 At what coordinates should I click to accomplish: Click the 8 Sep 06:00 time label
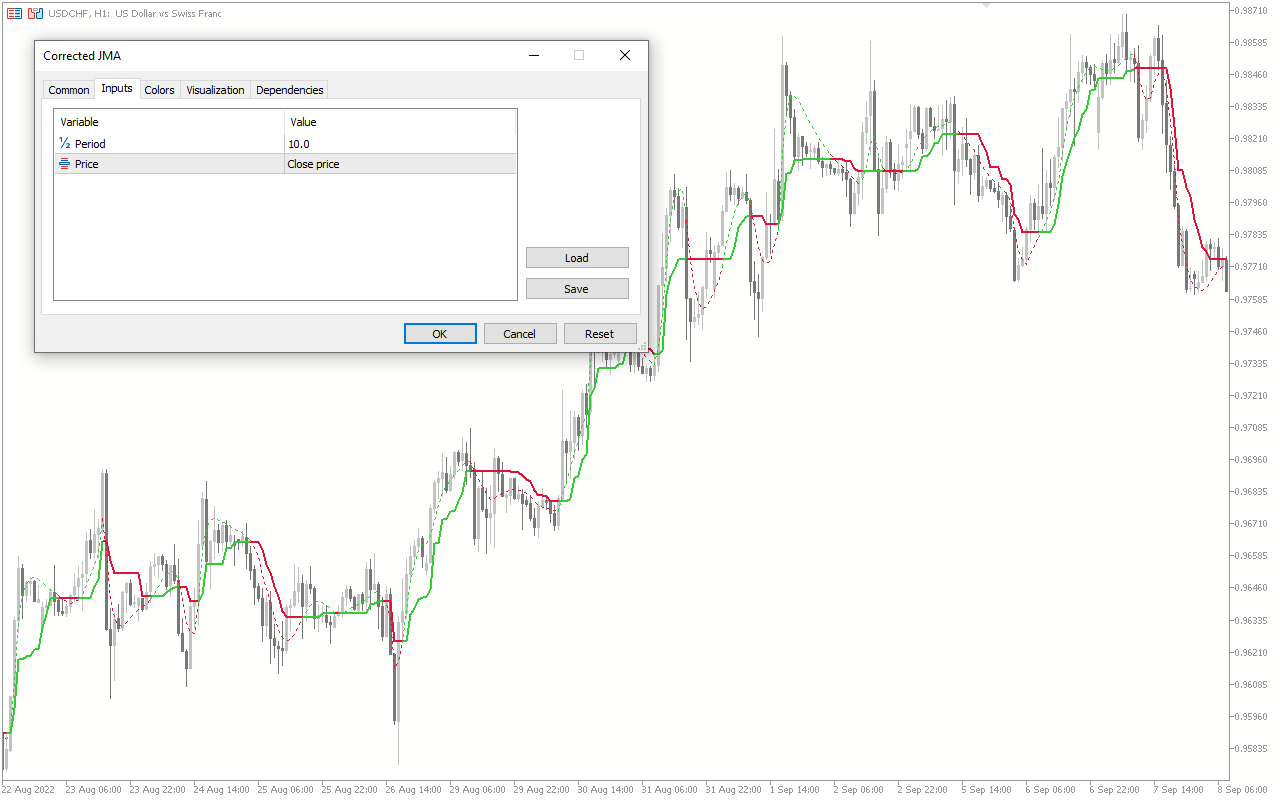[1241, 789]
